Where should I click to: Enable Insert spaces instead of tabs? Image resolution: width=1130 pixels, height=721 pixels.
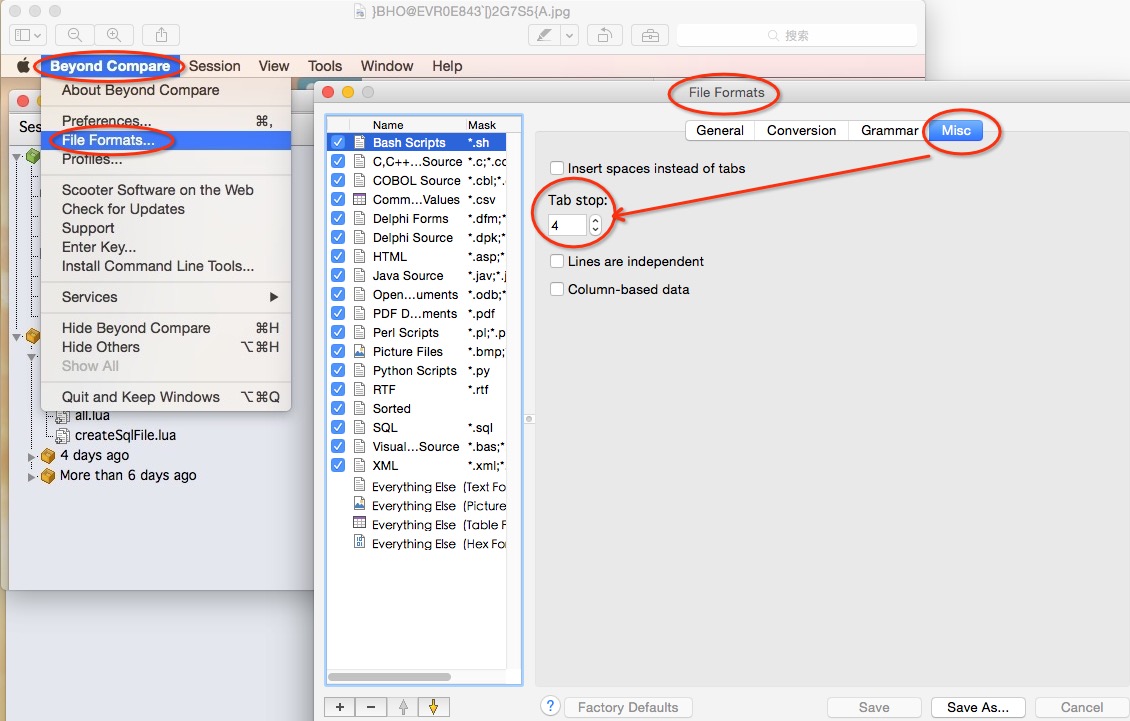556,168
